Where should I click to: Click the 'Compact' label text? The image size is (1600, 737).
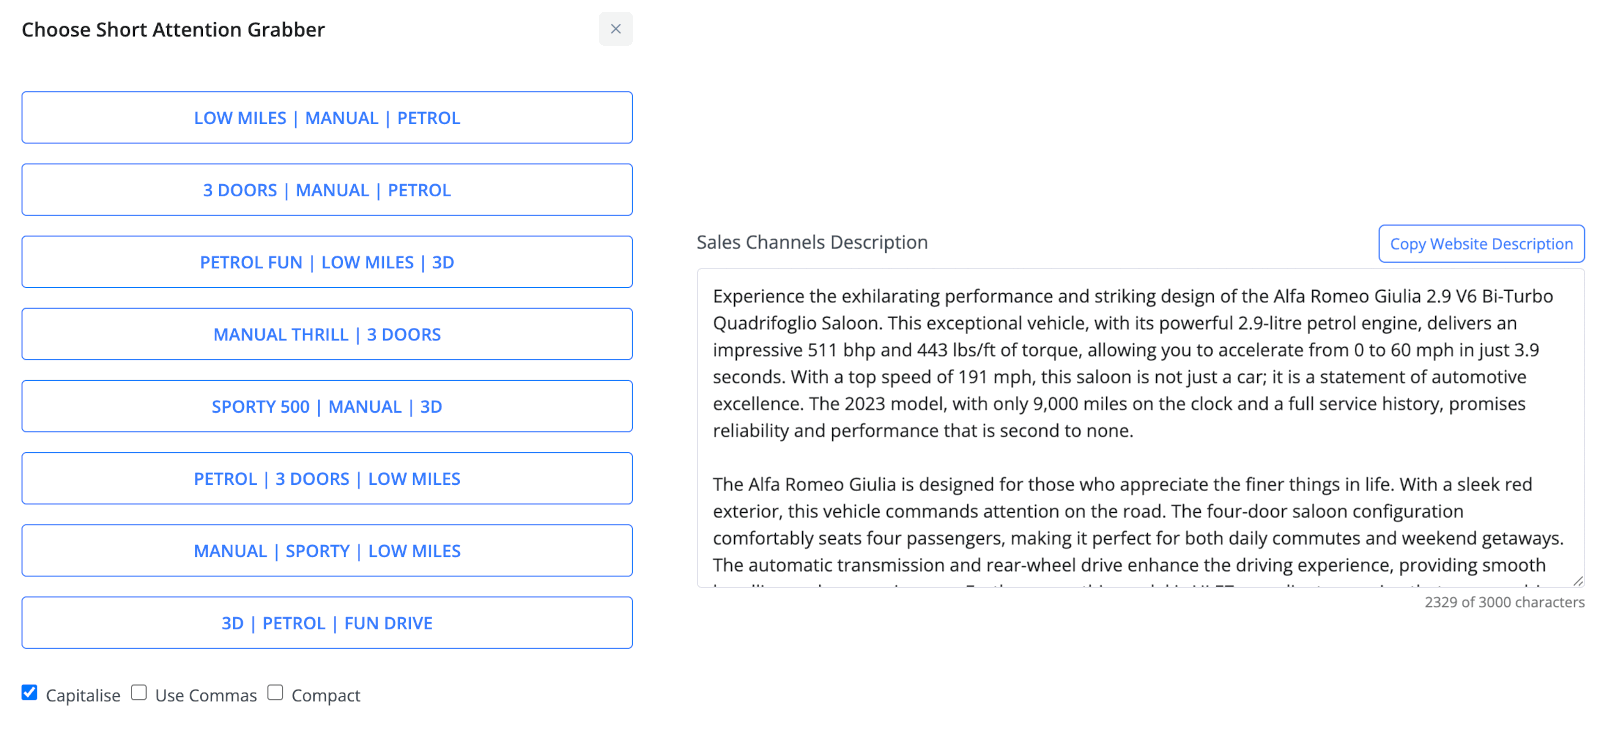(x=325, y=696)
